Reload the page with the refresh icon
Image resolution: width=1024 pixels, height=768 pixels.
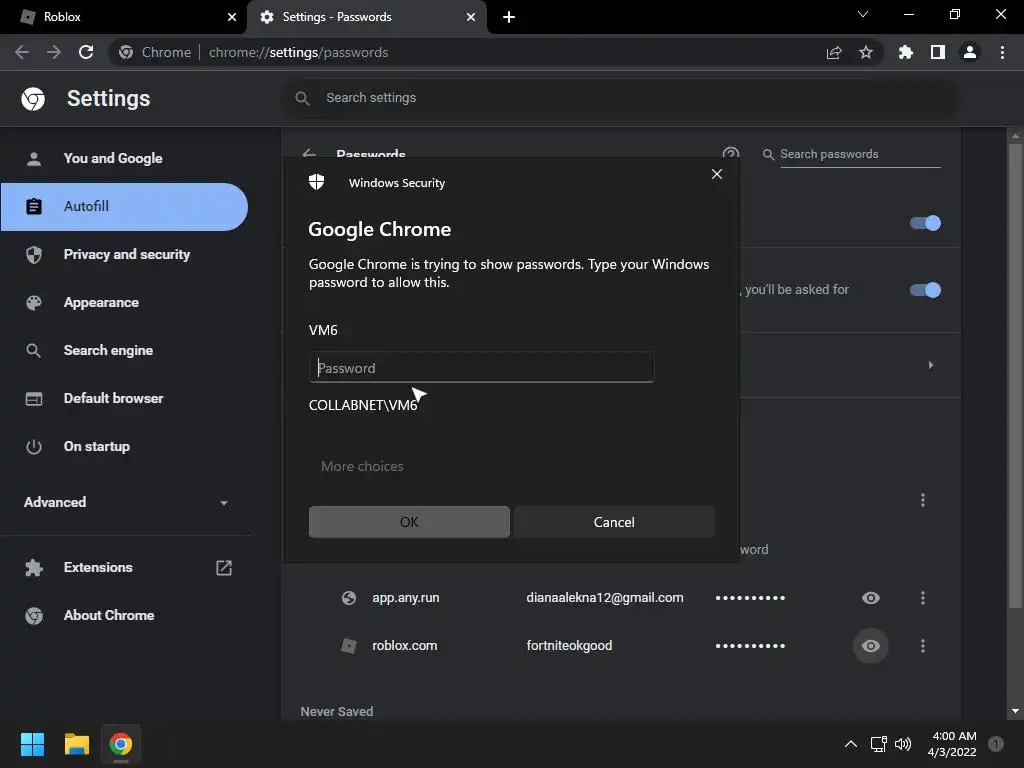tap(86, 52)
